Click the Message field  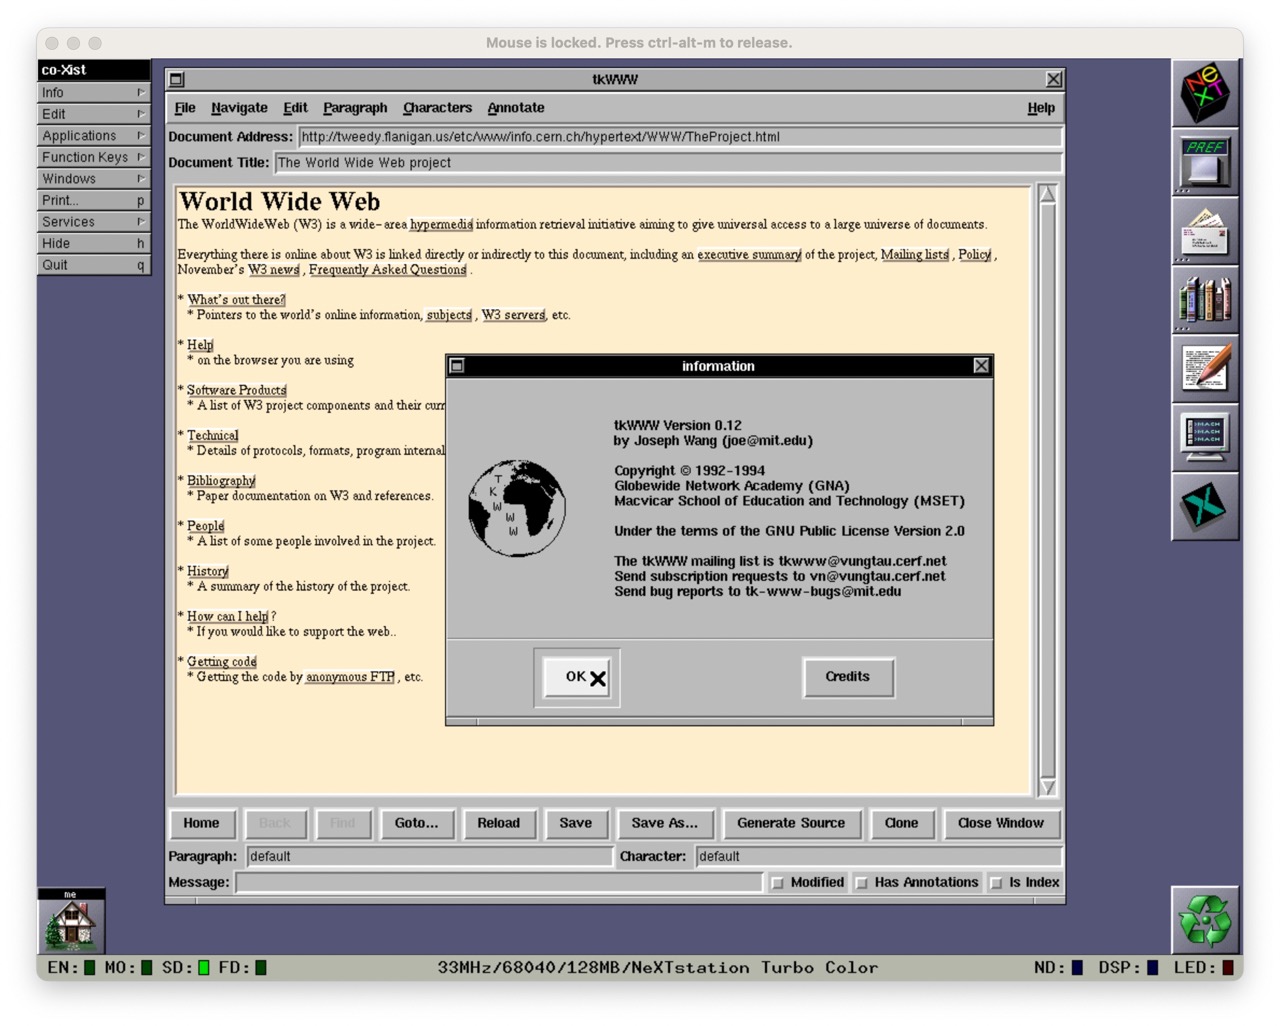[x=499, y=883]
